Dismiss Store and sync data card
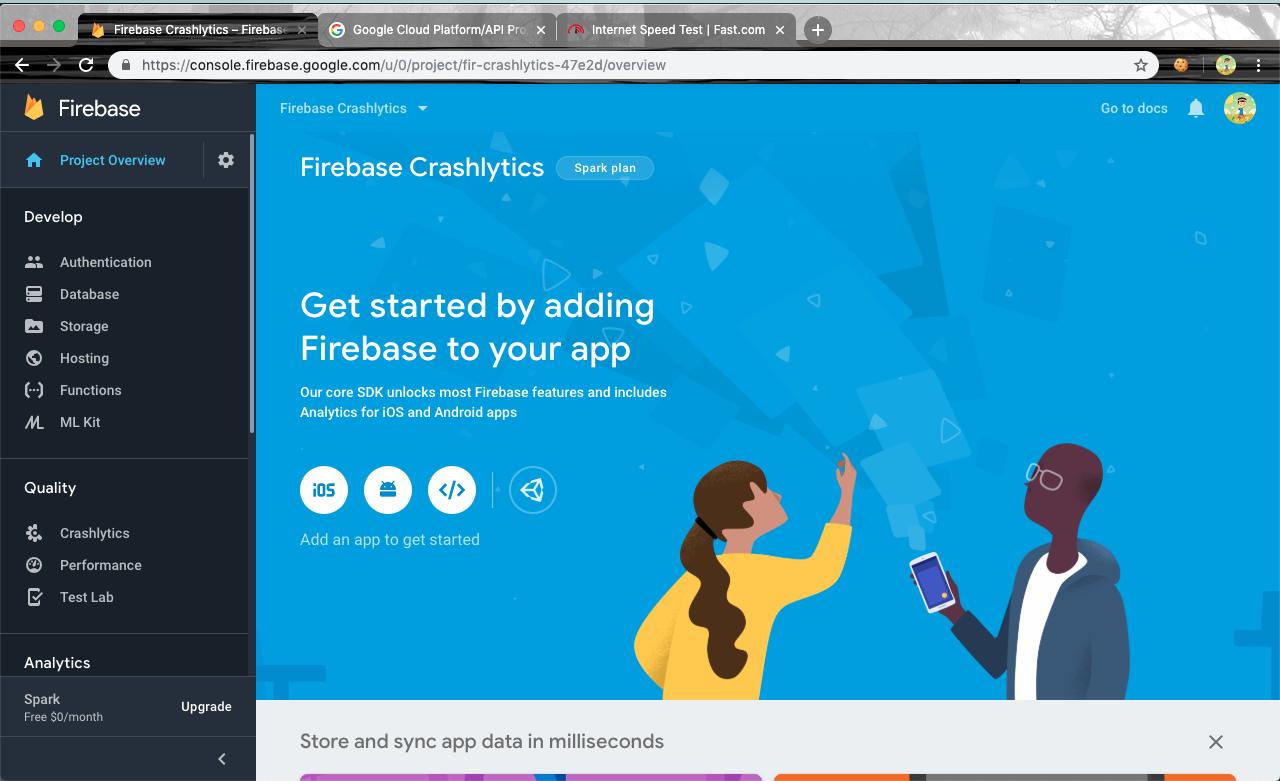The image size is (1280, 781). [1216, 742]
